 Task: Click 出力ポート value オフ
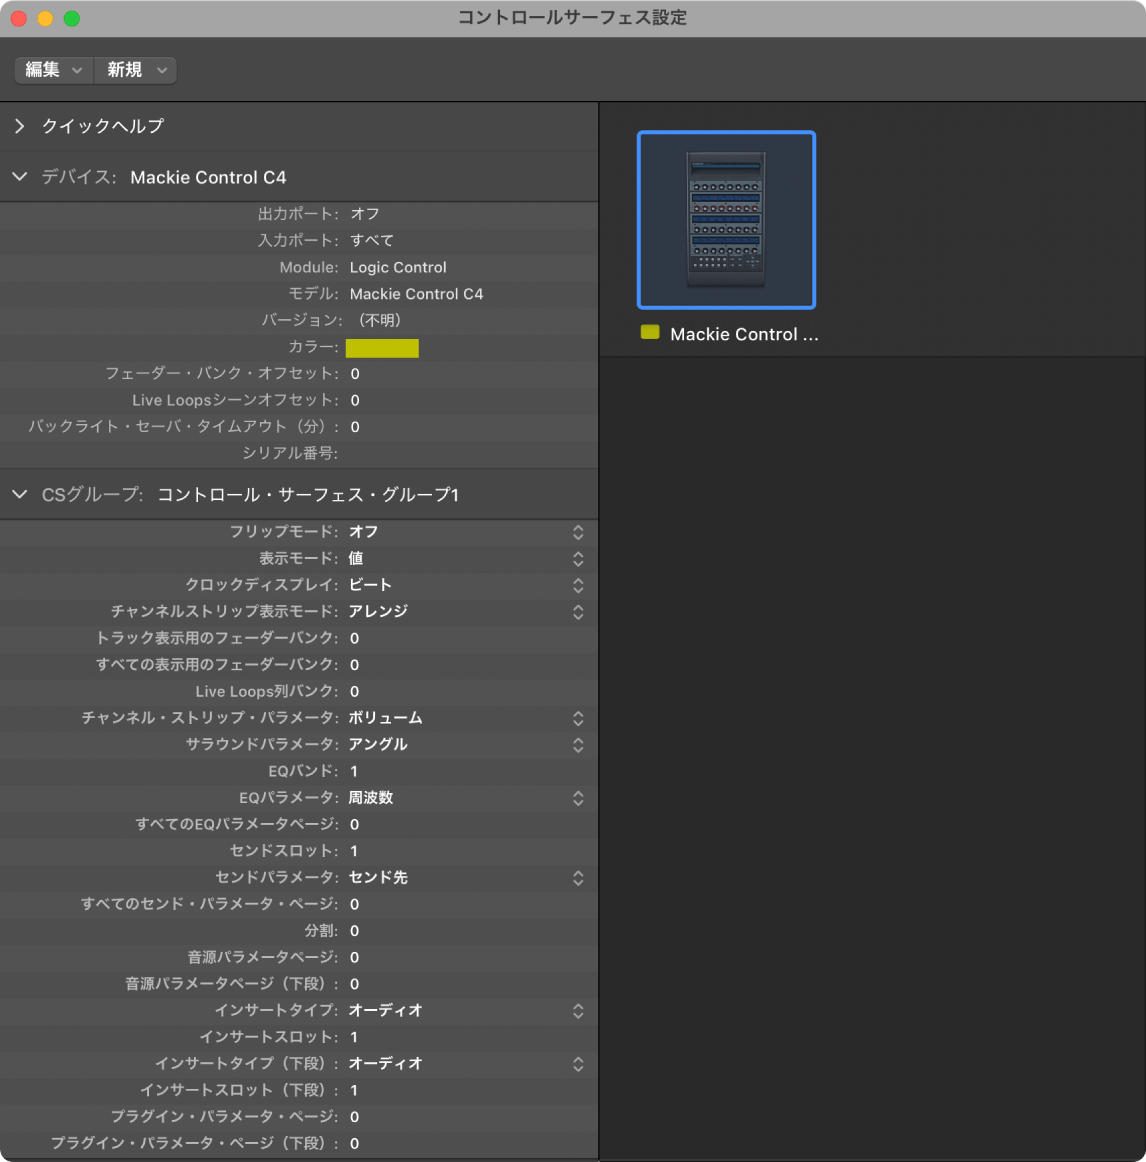pyautogui.click(x=365, y=214)
